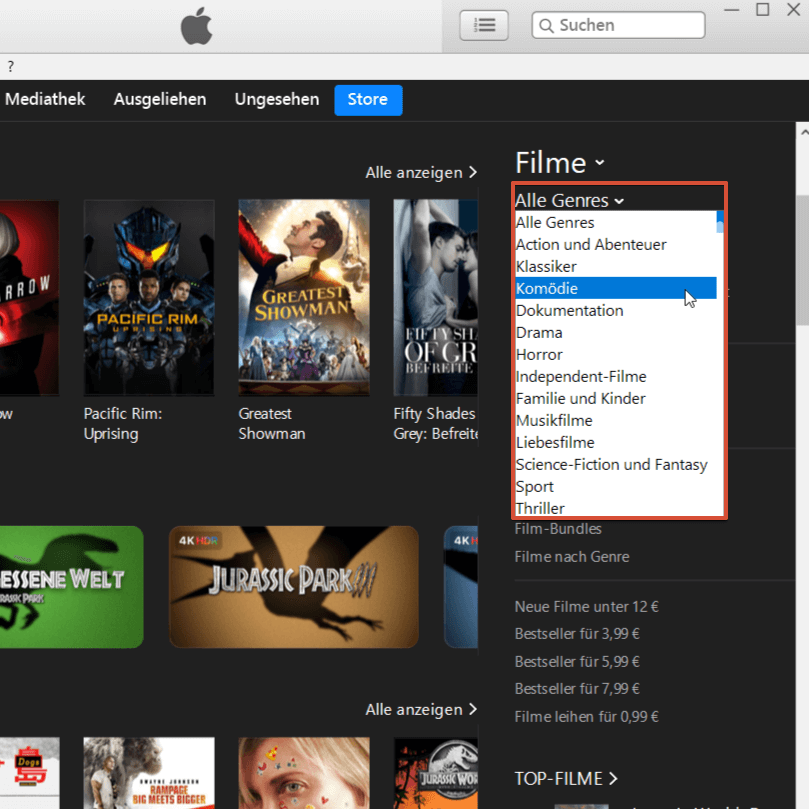Image resolution: width=809 pixels, height=809 pixels.
Task: Collapse the Alle Genres dropdown header
Action: (570, 200)
